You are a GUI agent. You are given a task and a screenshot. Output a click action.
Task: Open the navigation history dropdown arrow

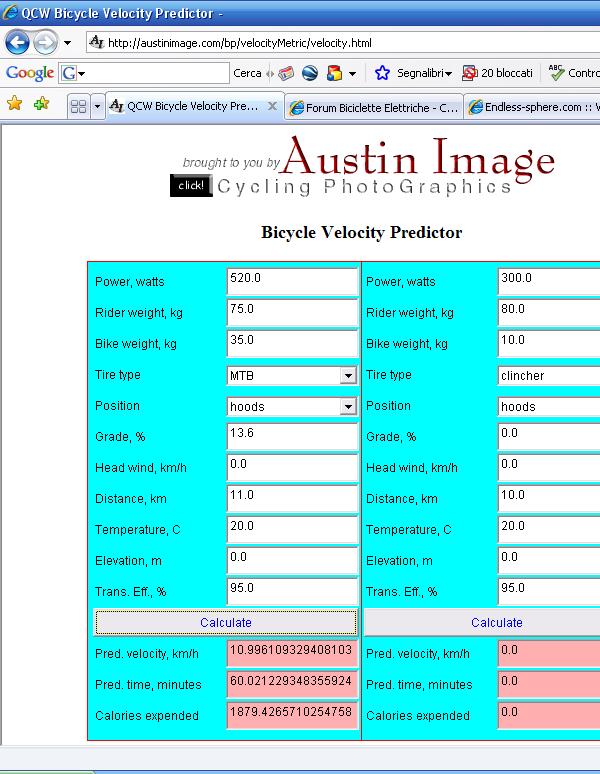[68, 43]
